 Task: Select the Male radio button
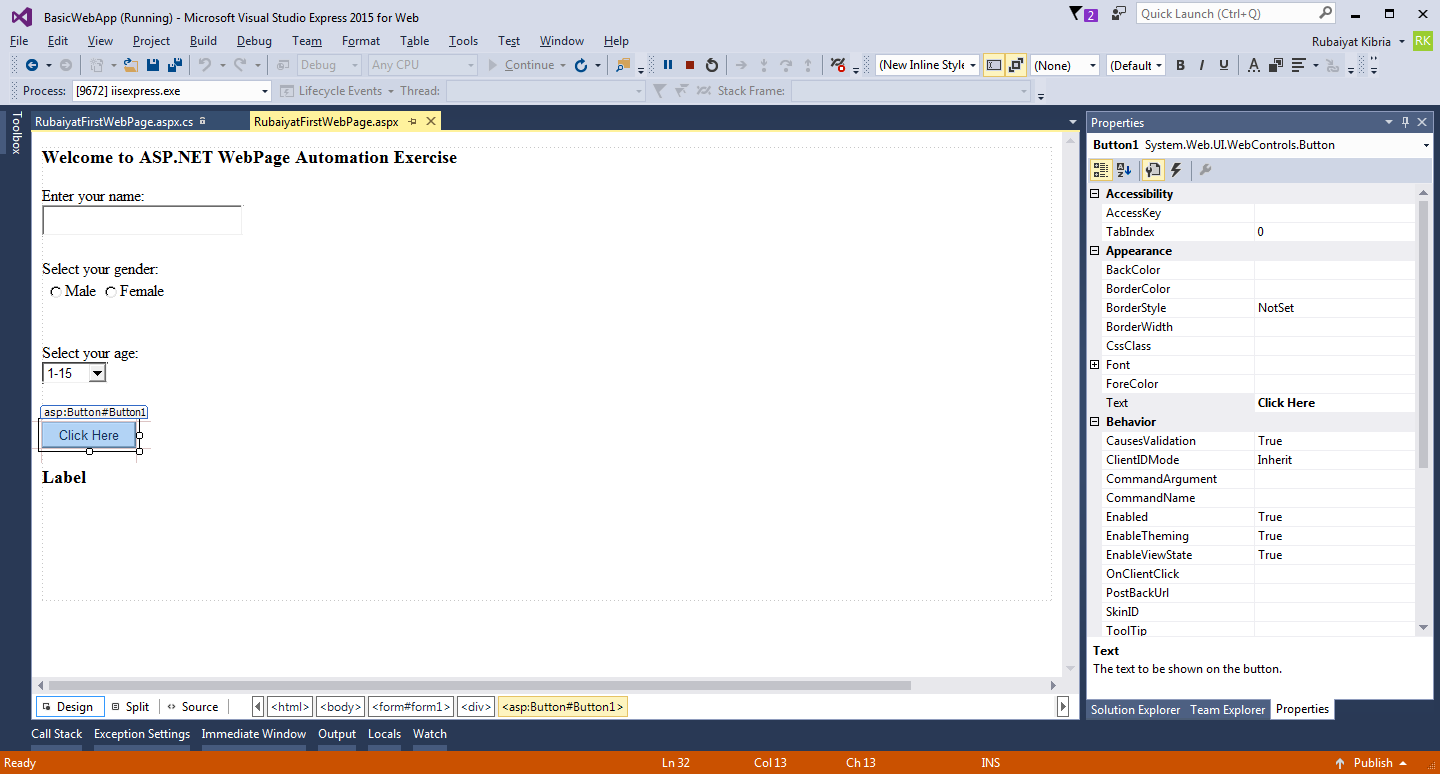55,292
